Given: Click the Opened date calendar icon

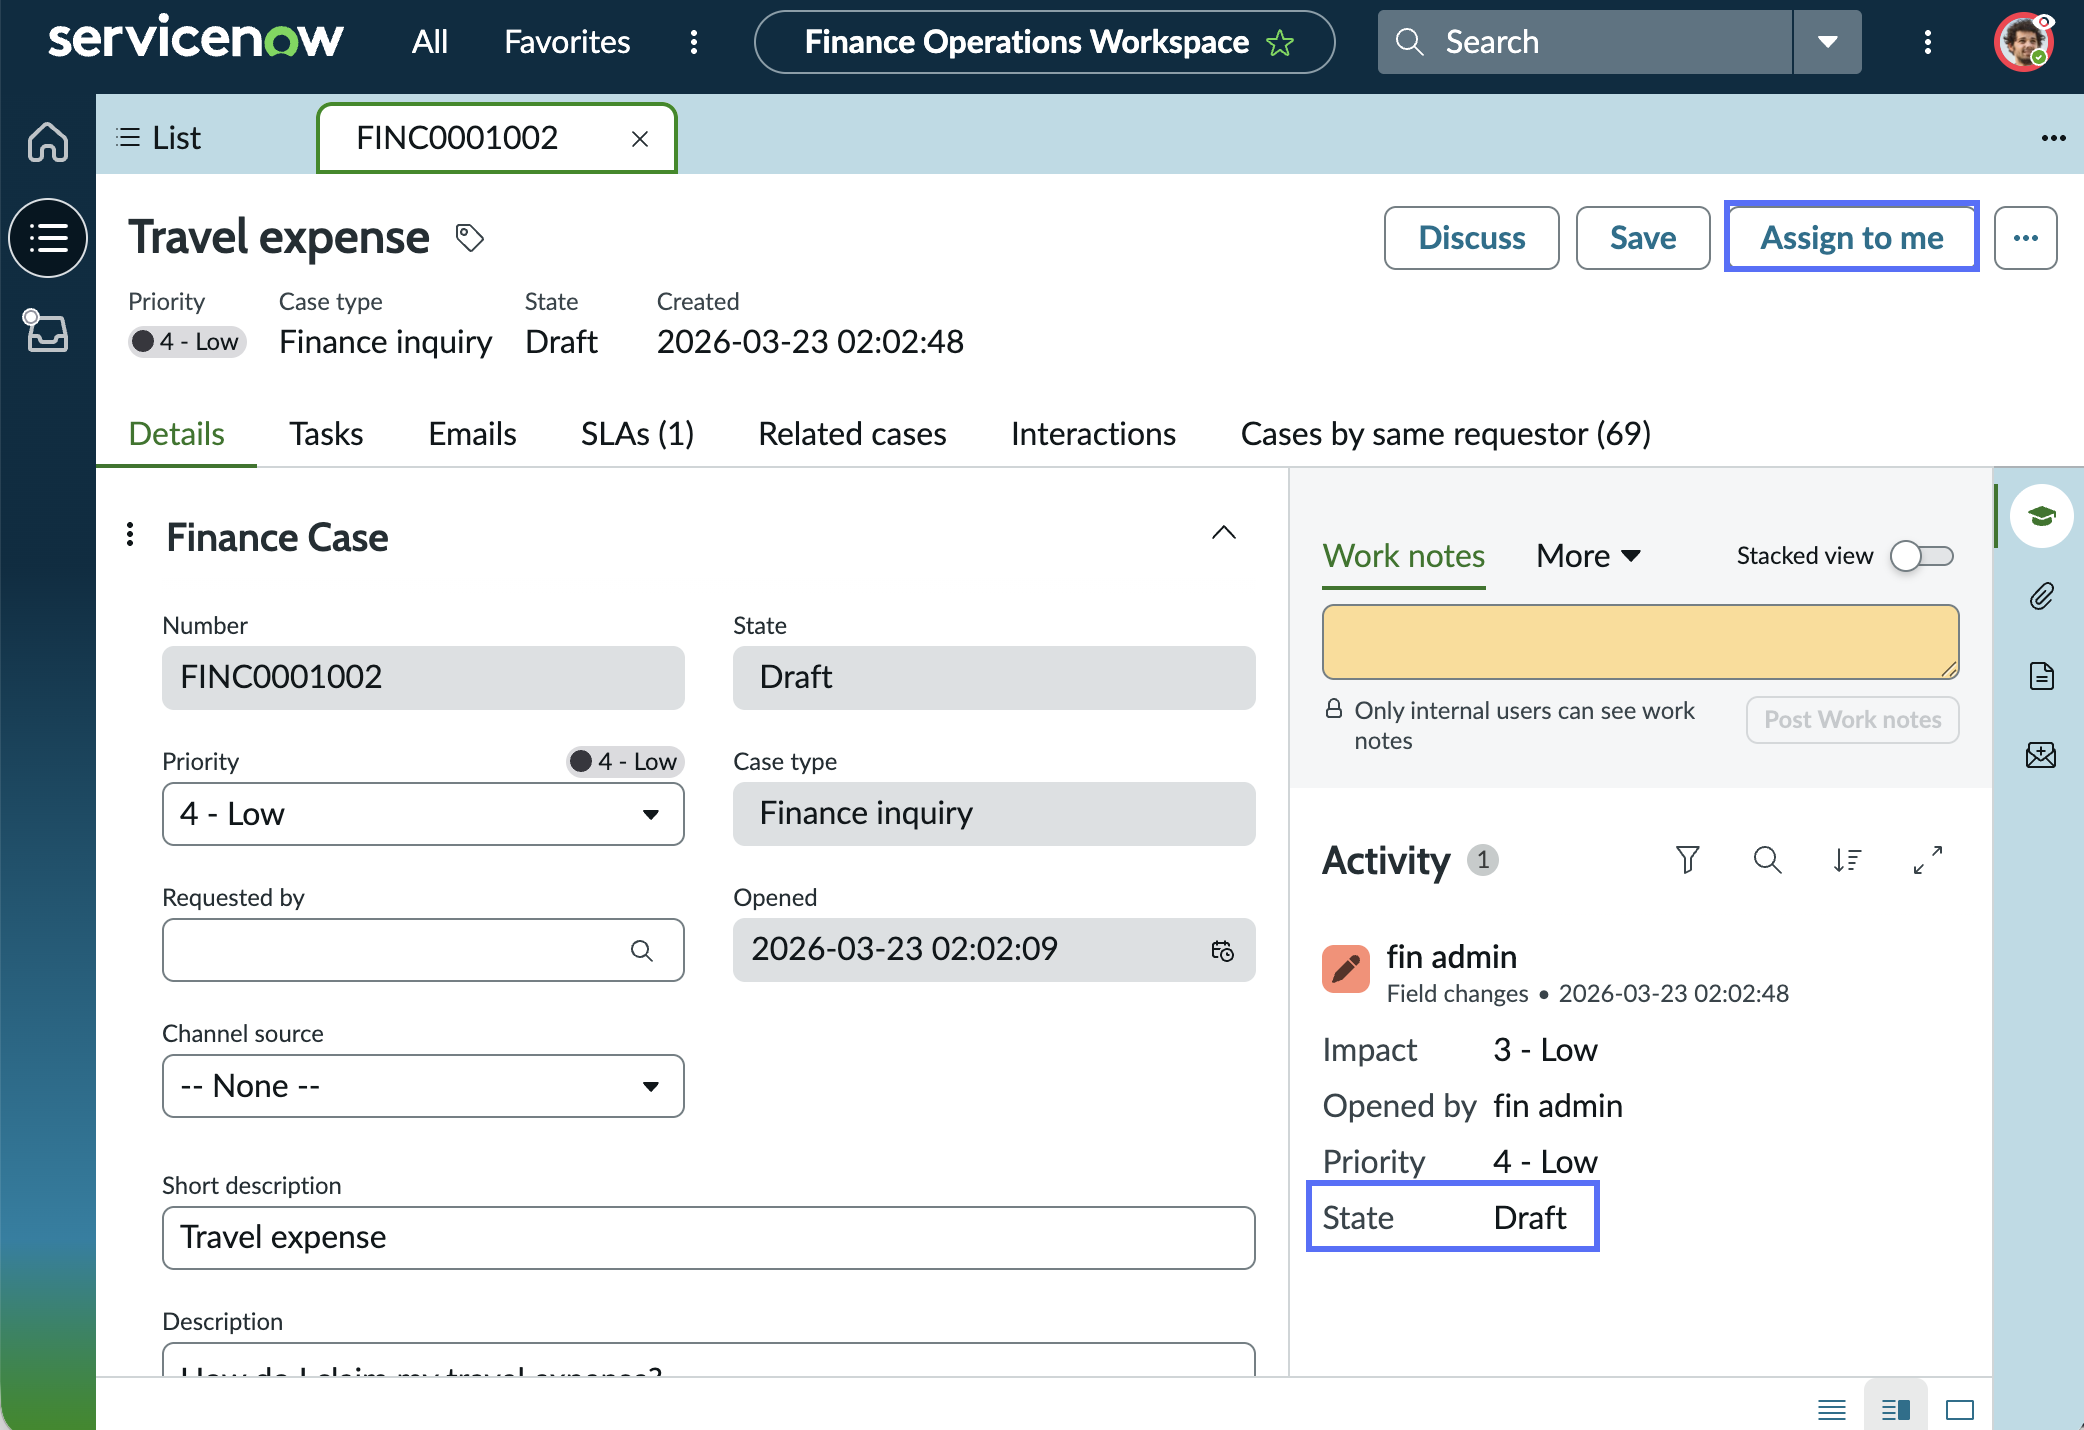Looking at the screenshot, I should click(1222, 950).
